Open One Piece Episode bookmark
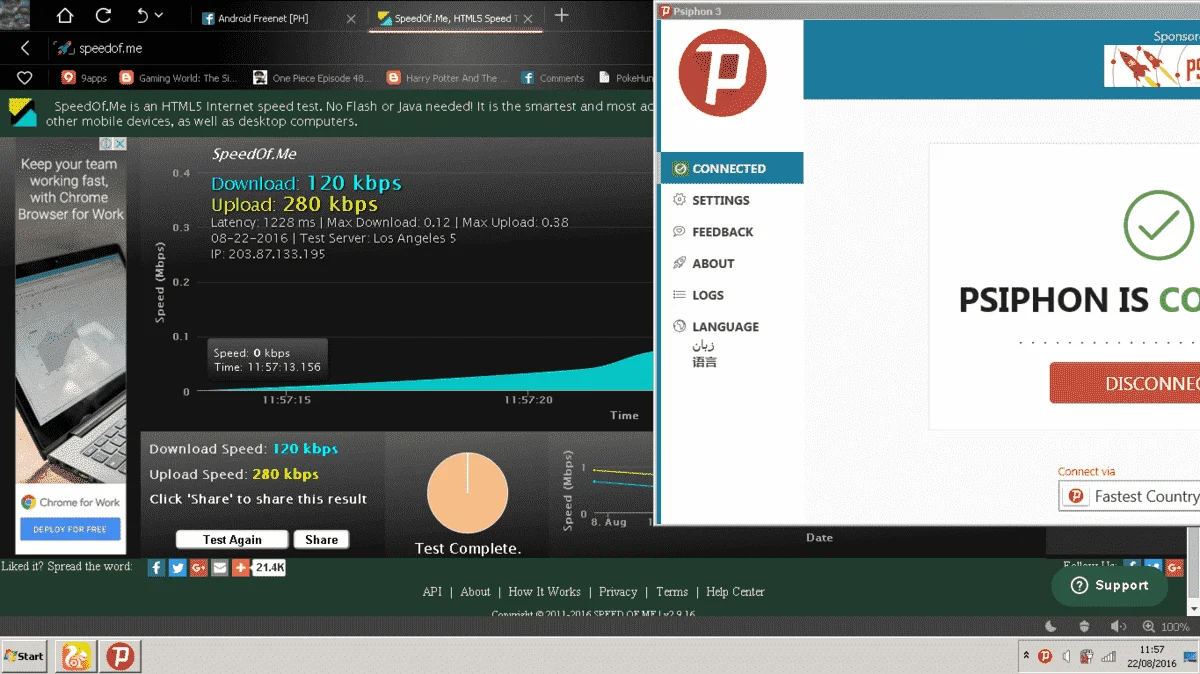 tap(312, 78)
